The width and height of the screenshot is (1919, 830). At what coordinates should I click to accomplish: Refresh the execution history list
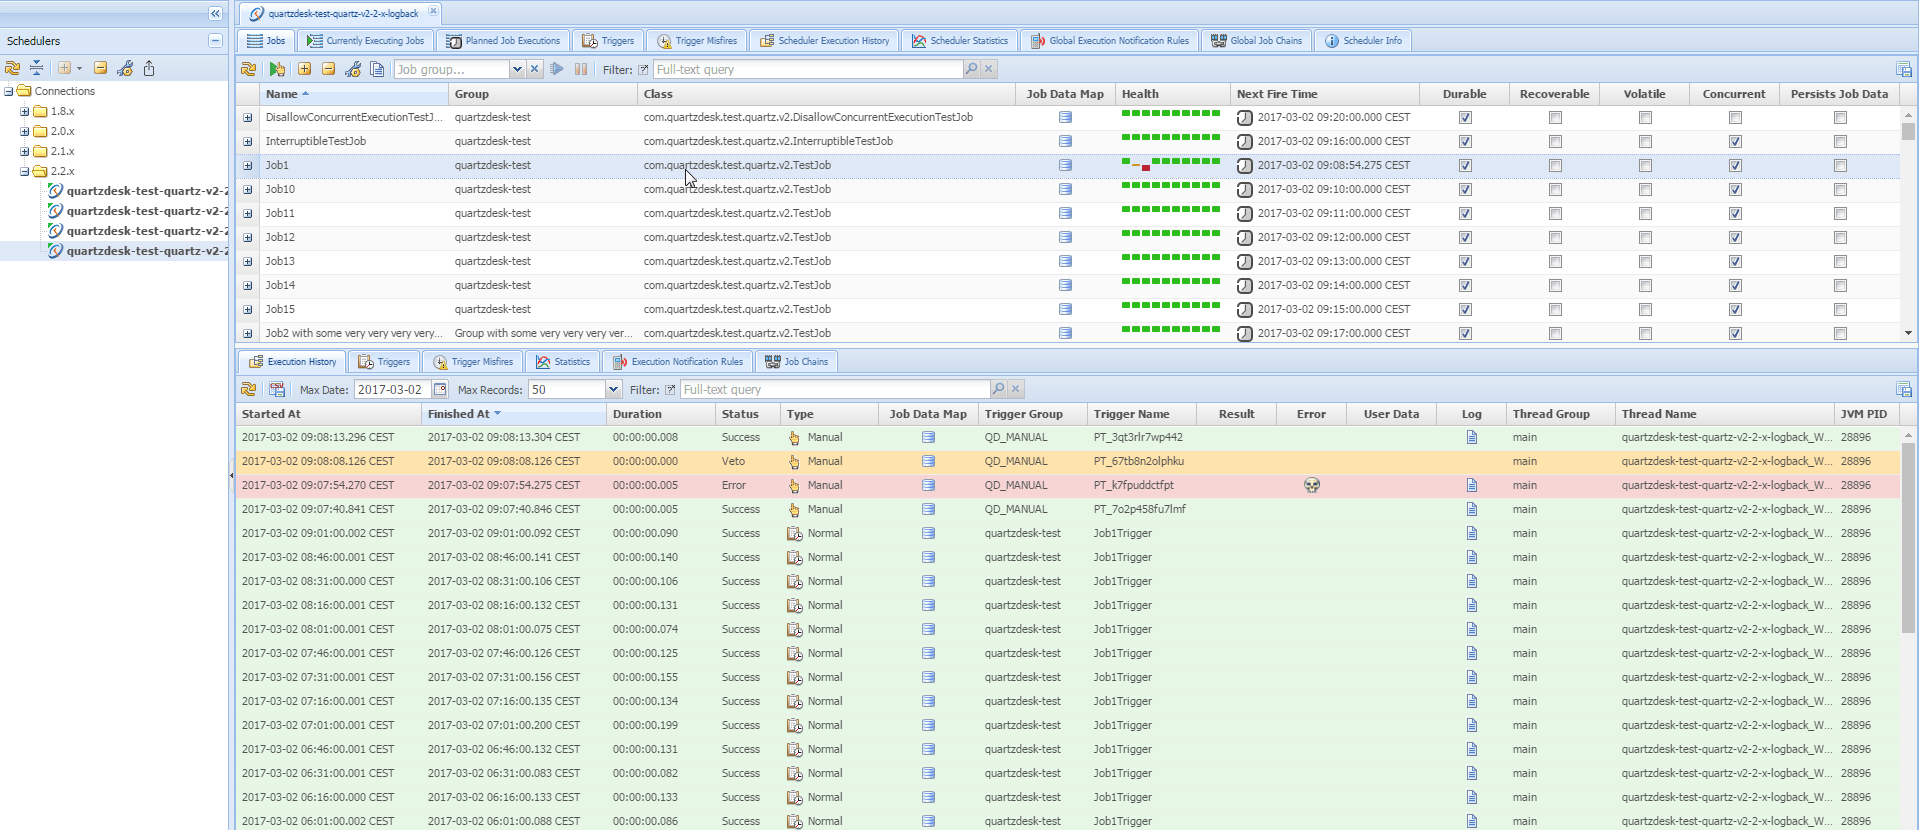click(x=249, y=389)
